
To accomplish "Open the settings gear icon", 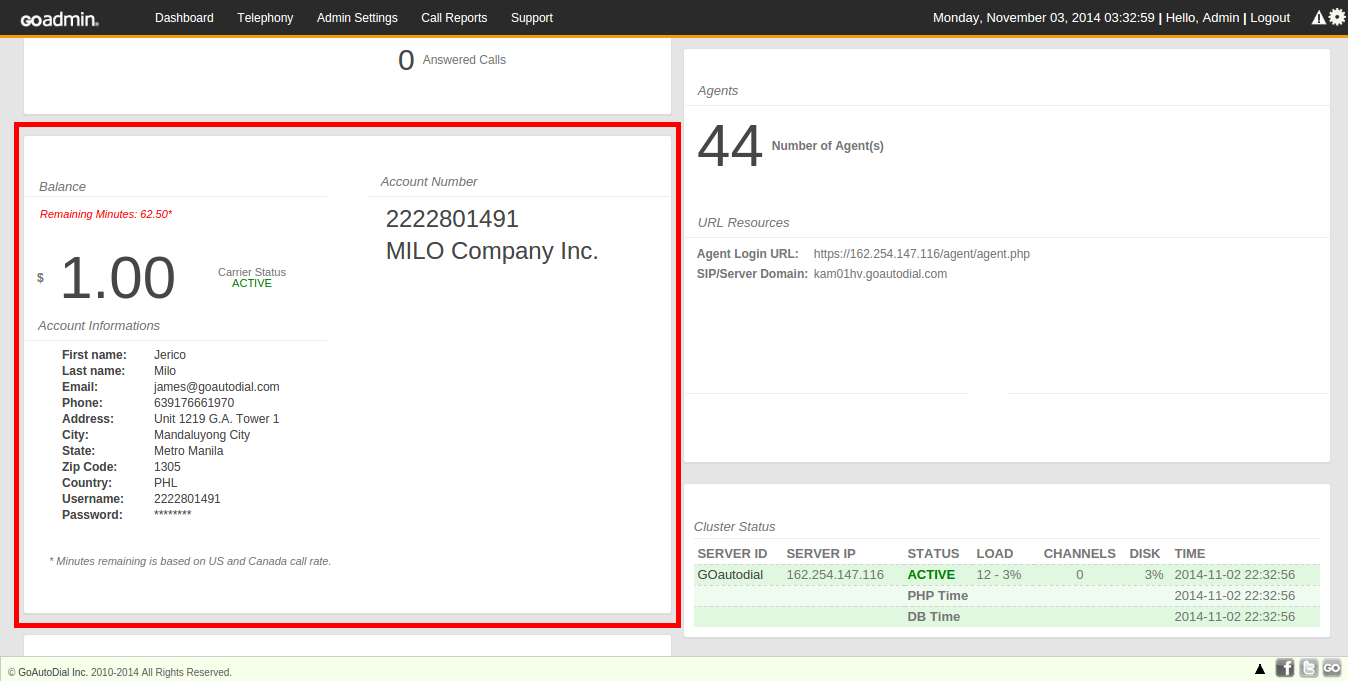I will [1337, 17].
